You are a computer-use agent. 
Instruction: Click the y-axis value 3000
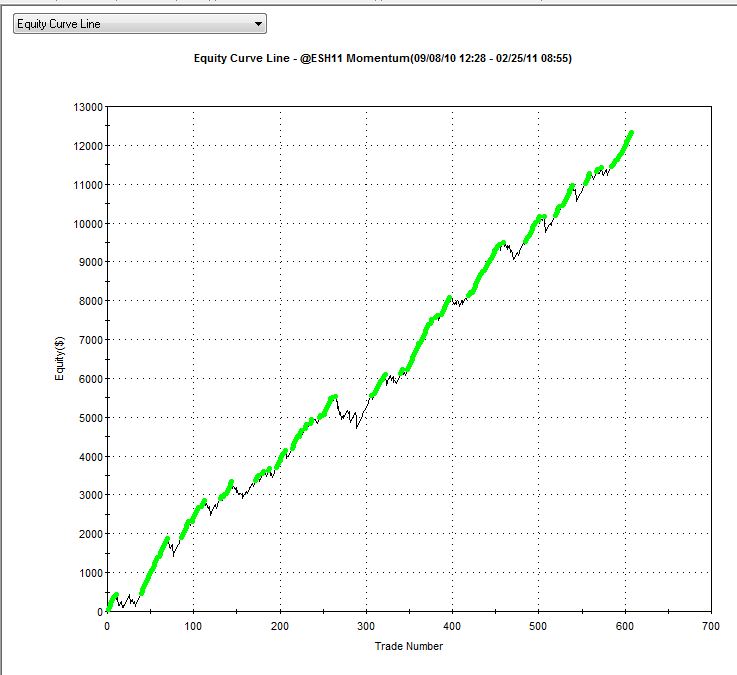tap(91, 495)
